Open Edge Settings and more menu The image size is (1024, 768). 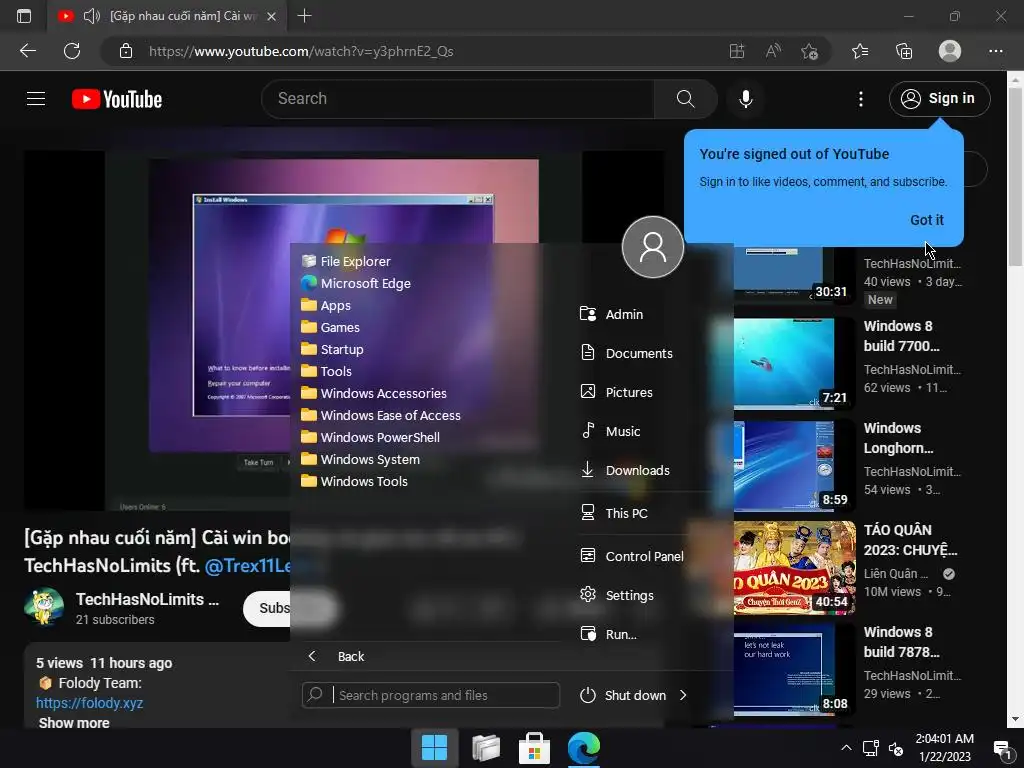(995, 51)
